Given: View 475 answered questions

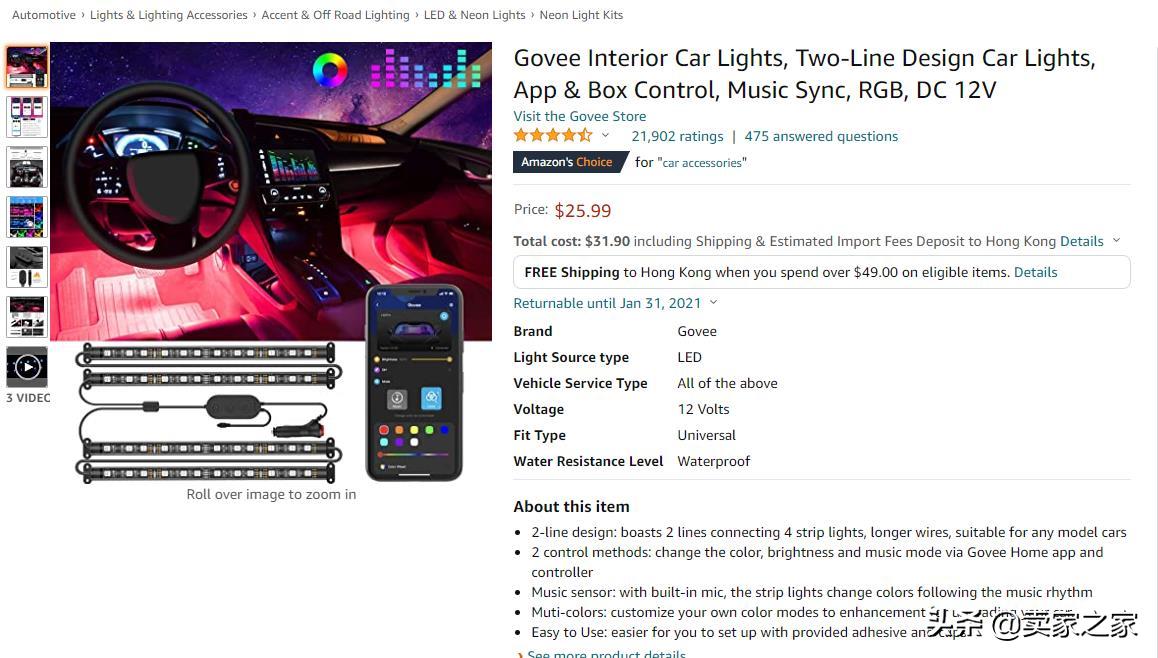Looking at the screenshot, I should (821, 136).
